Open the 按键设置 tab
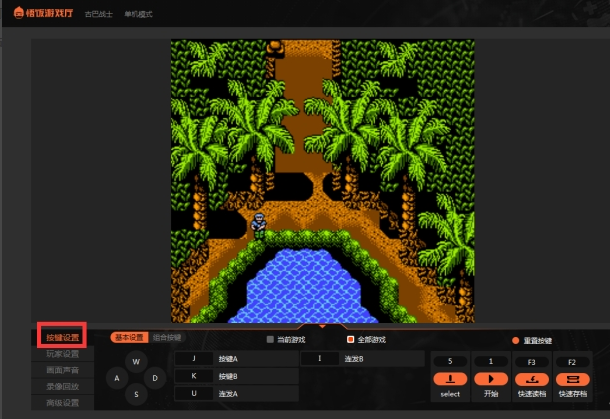610x419 pixels. coord(62,337)
